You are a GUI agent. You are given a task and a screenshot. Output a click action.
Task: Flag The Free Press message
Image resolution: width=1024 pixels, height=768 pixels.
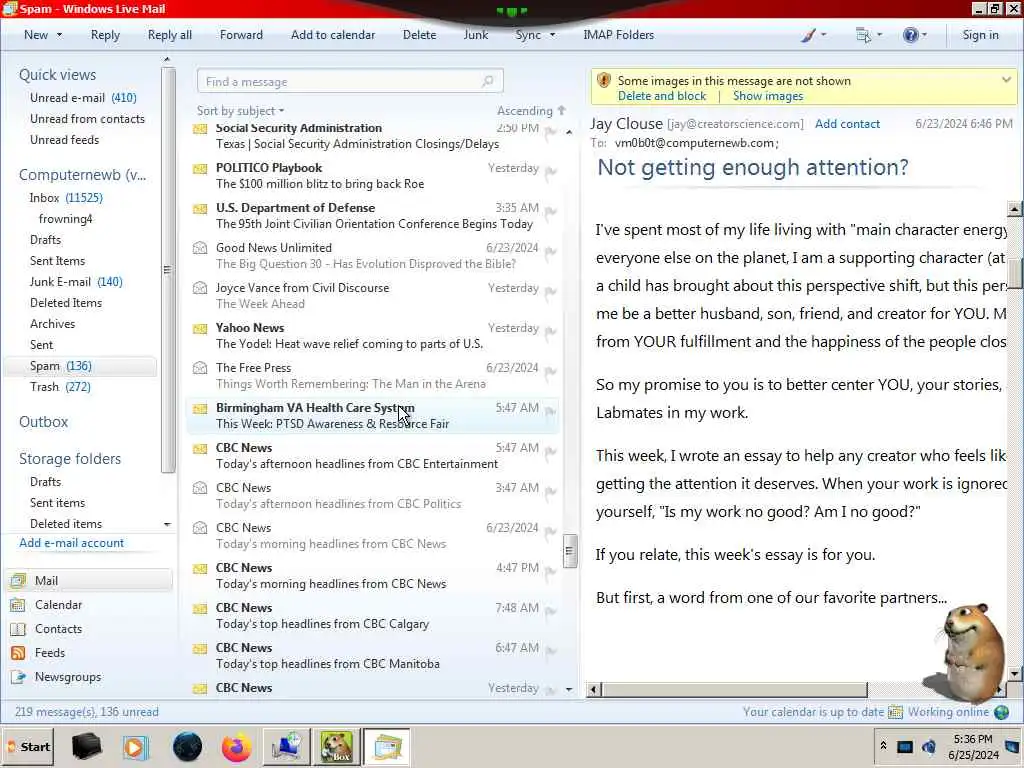[551, 372]
